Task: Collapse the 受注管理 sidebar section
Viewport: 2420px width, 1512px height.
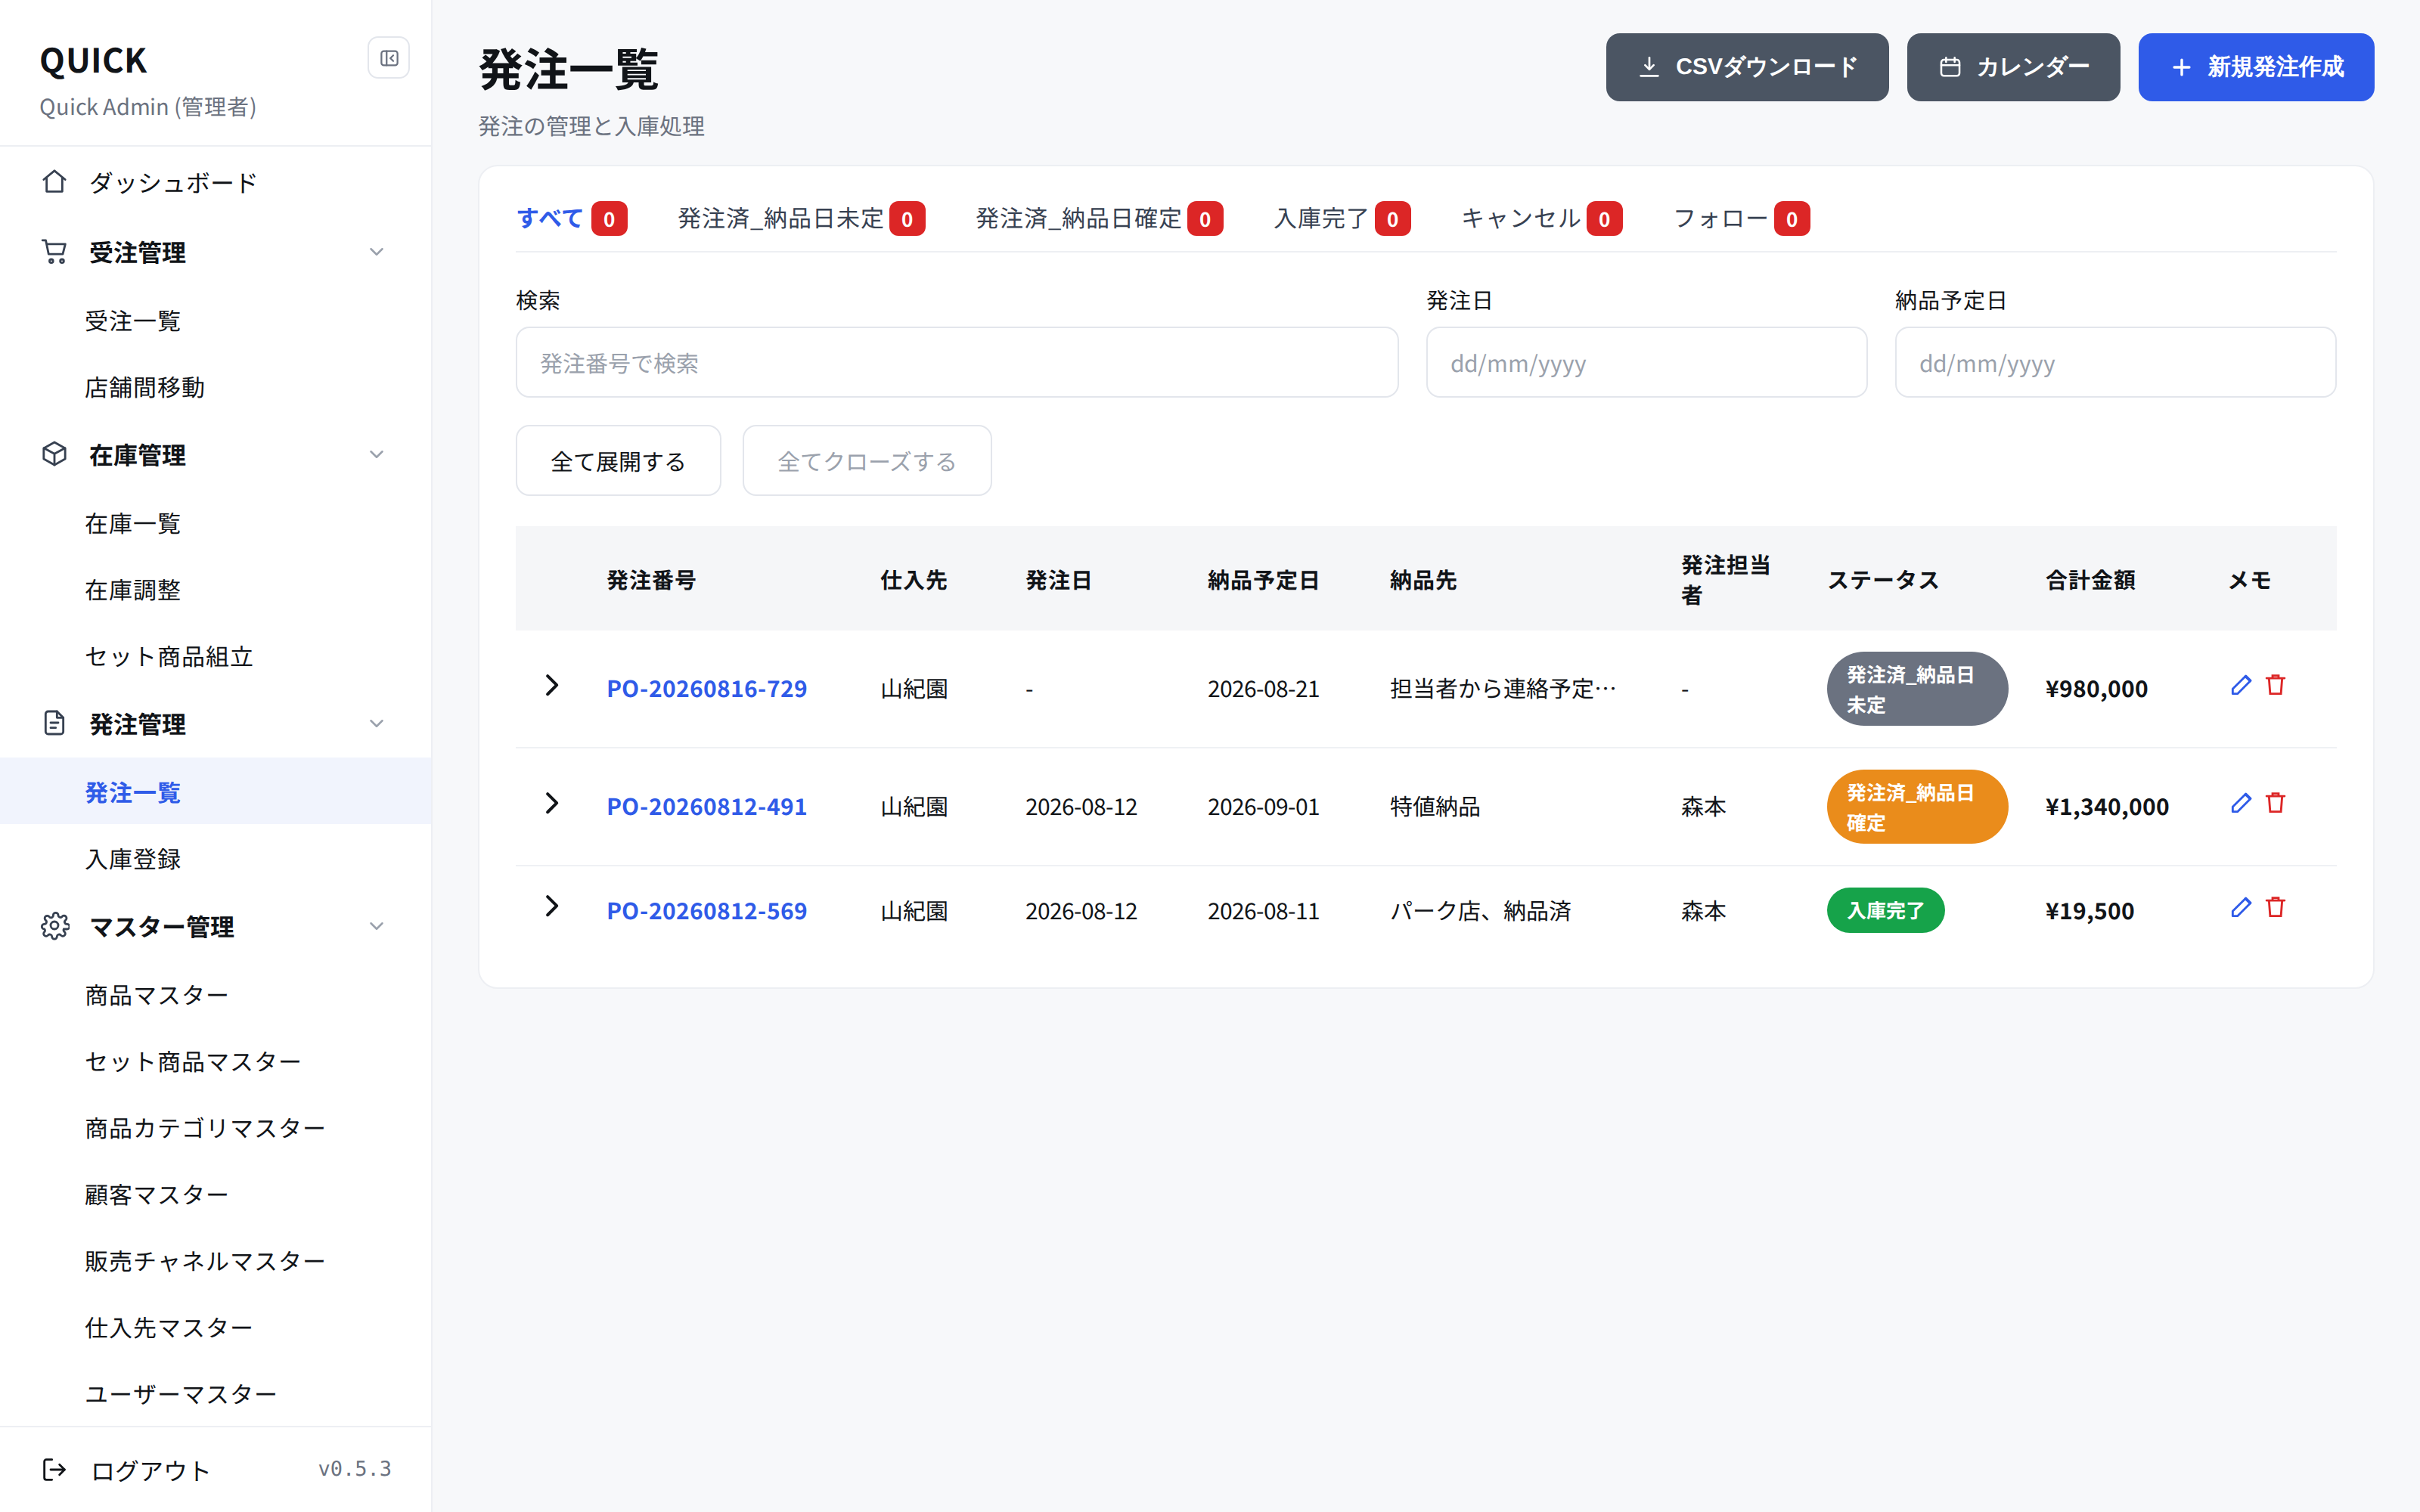Action: [x=377, y=252]
